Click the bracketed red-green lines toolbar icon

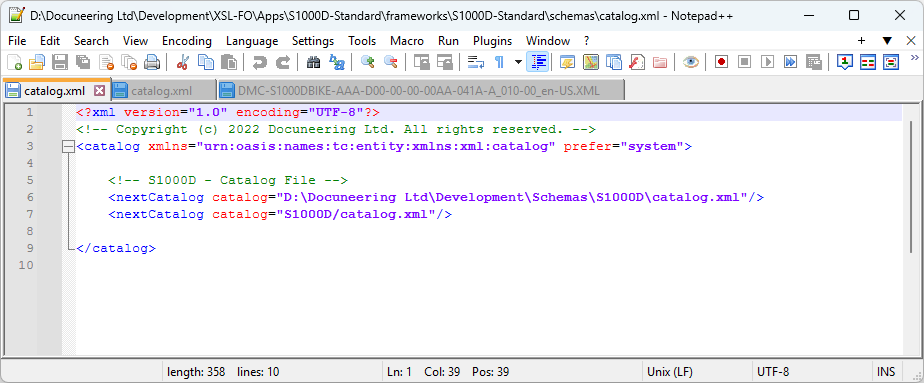891,62
